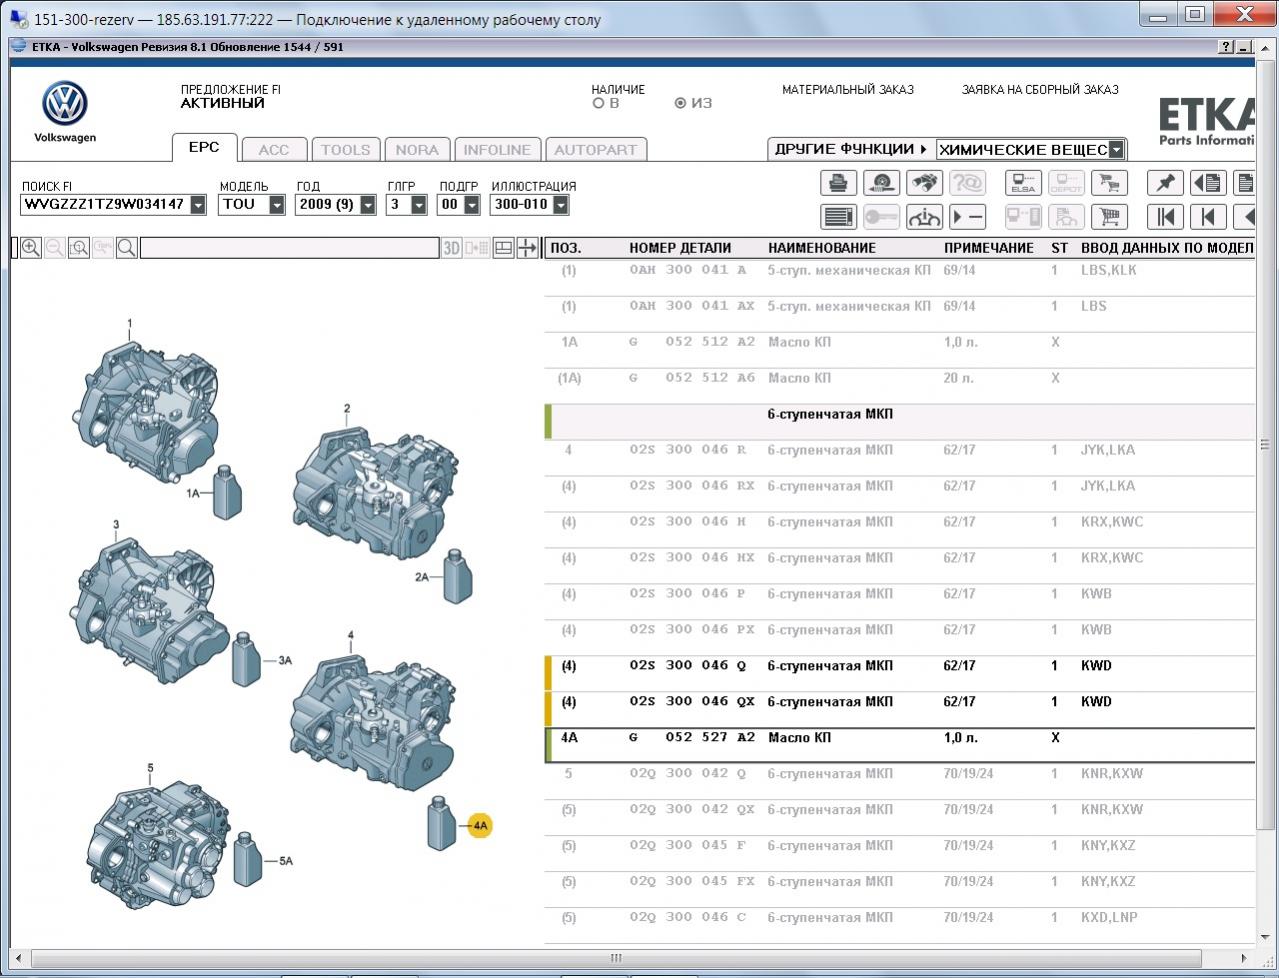Click the 4A hotspot in illustration
The image size is (1279, 978).
pyautogui.click(x=481, y=826)
